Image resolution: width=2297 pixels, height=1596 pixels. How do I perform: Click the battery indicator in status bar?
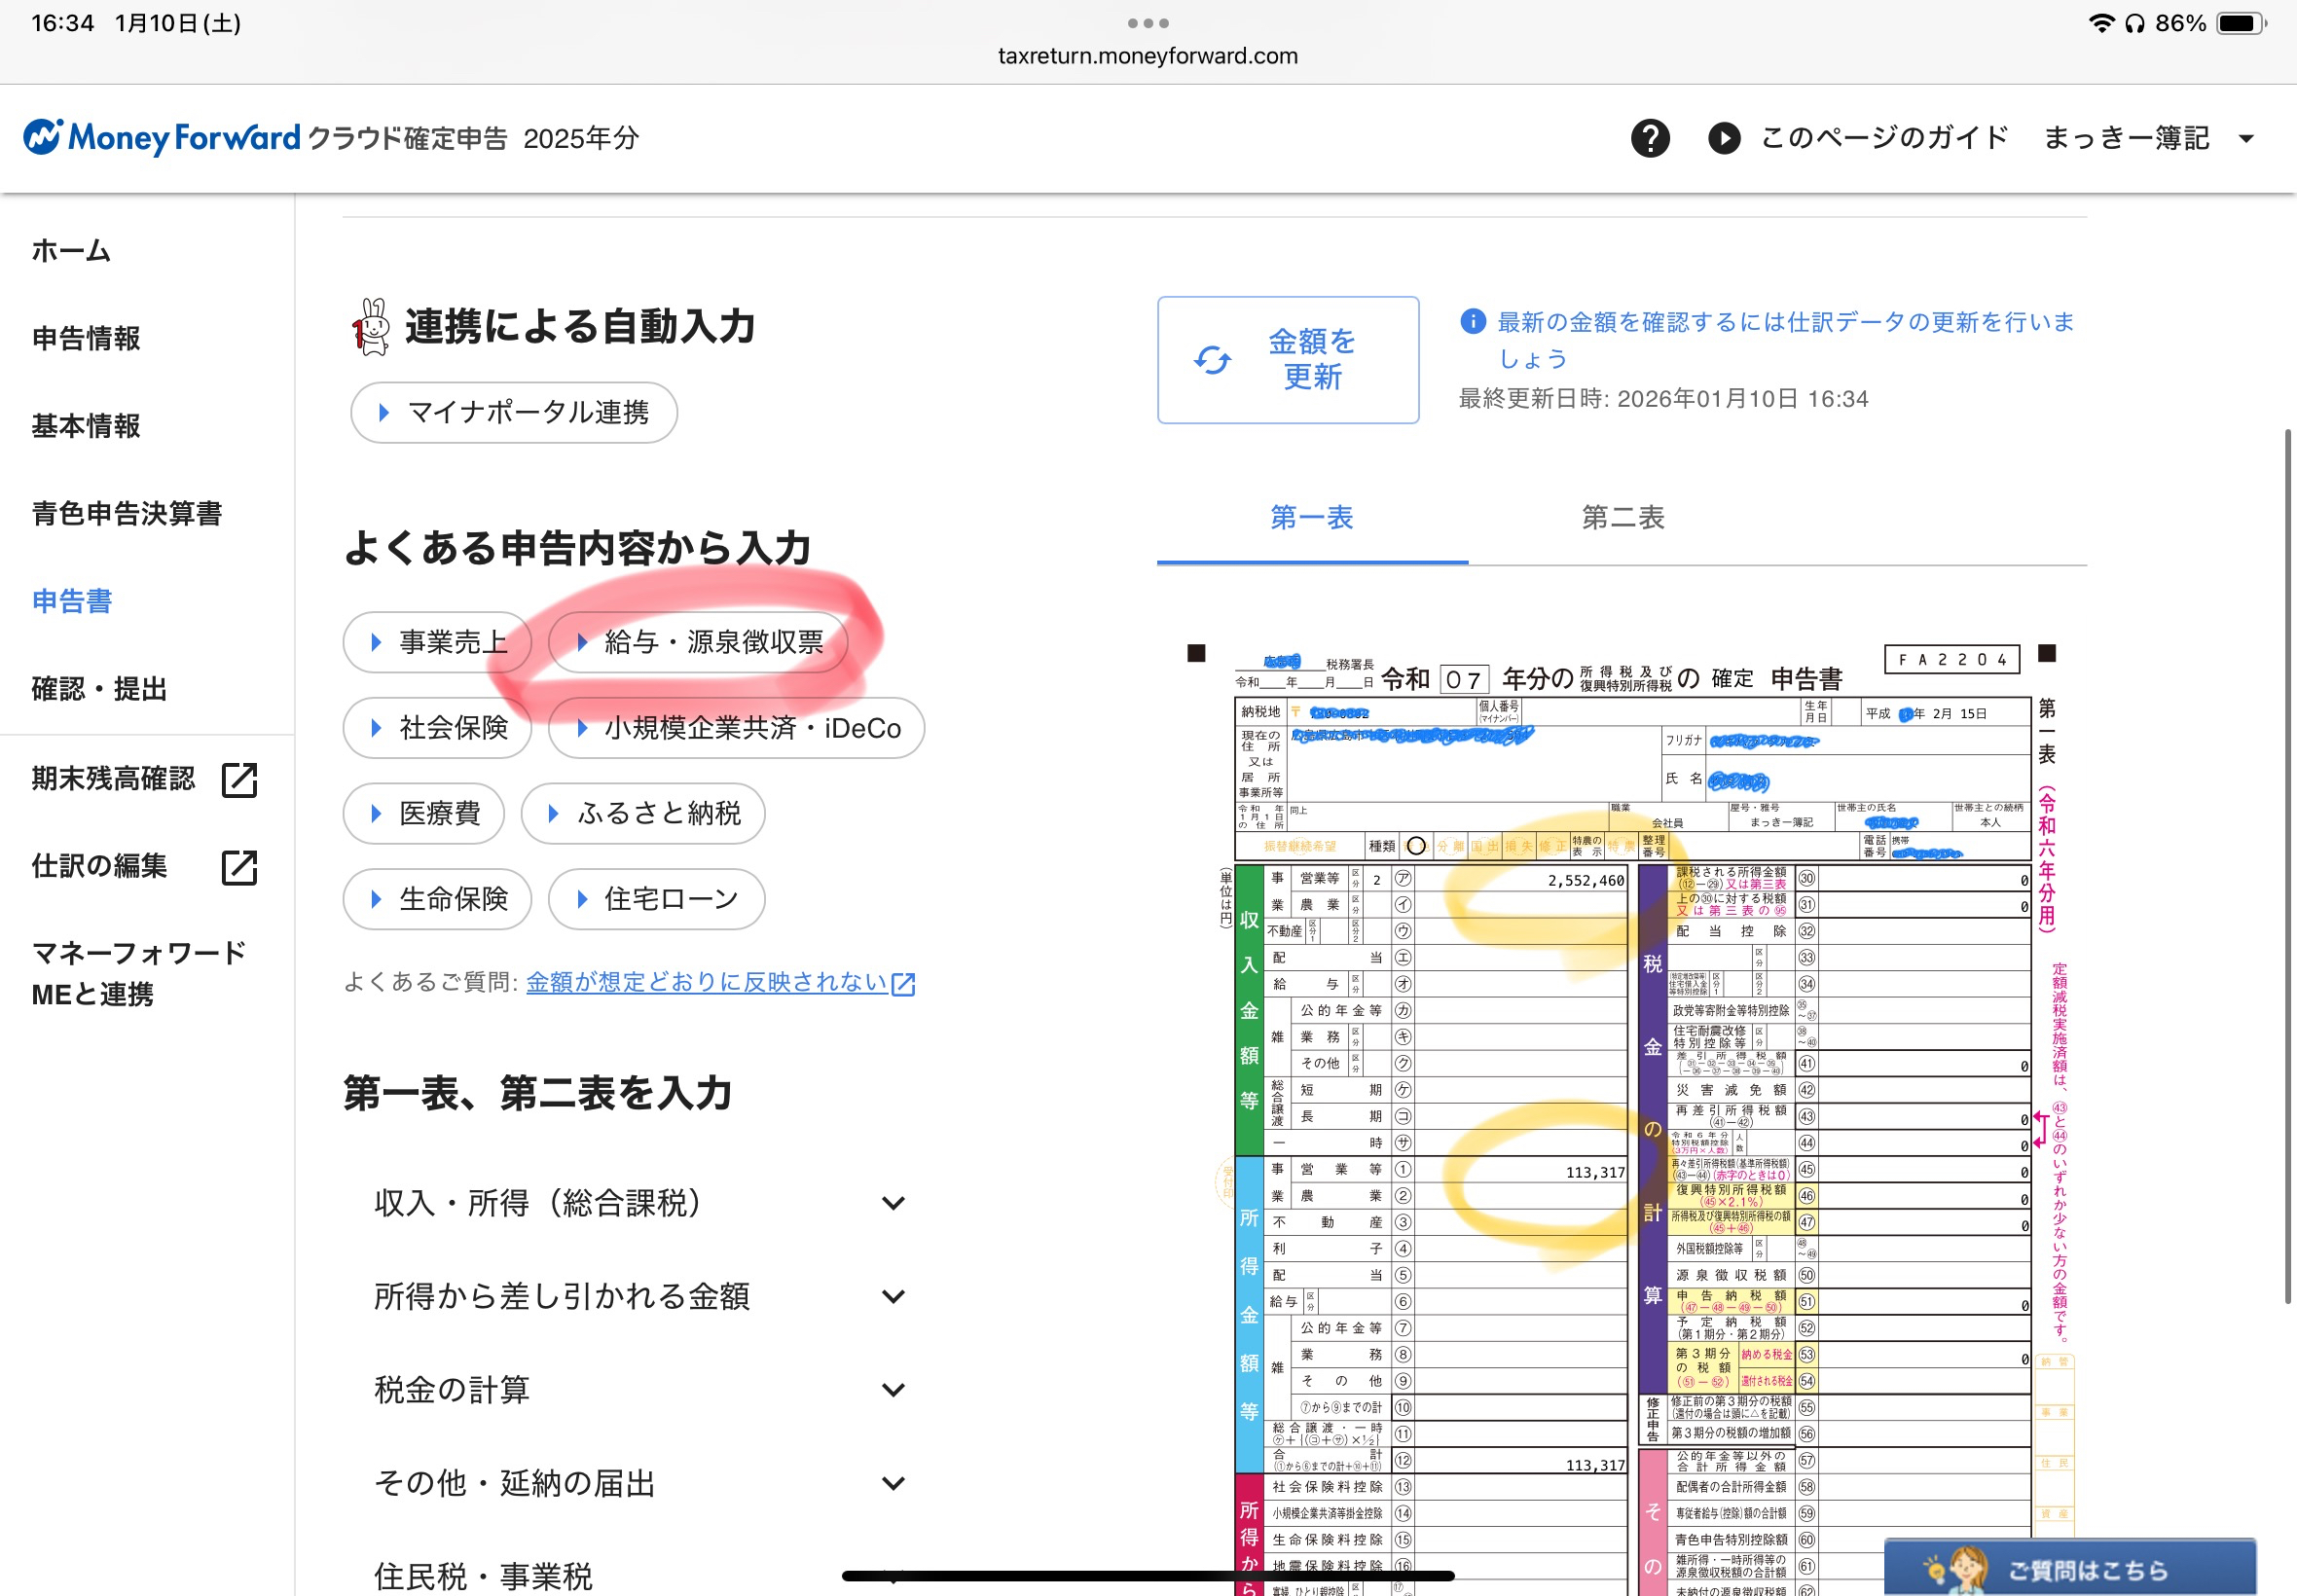2241,23
